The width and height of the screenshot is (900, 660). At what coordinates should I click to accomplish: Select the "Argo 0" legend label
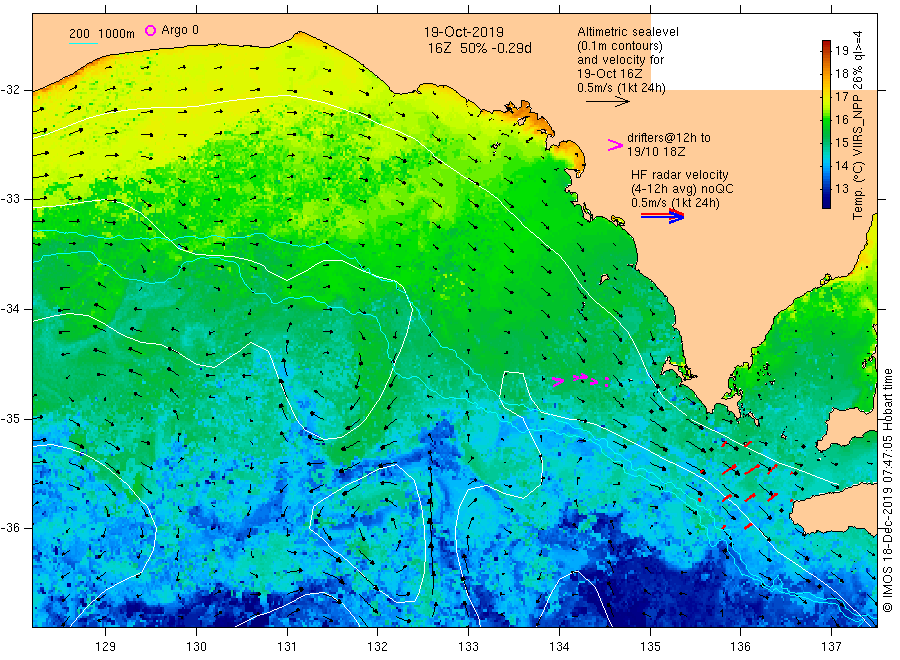[180, 30]
